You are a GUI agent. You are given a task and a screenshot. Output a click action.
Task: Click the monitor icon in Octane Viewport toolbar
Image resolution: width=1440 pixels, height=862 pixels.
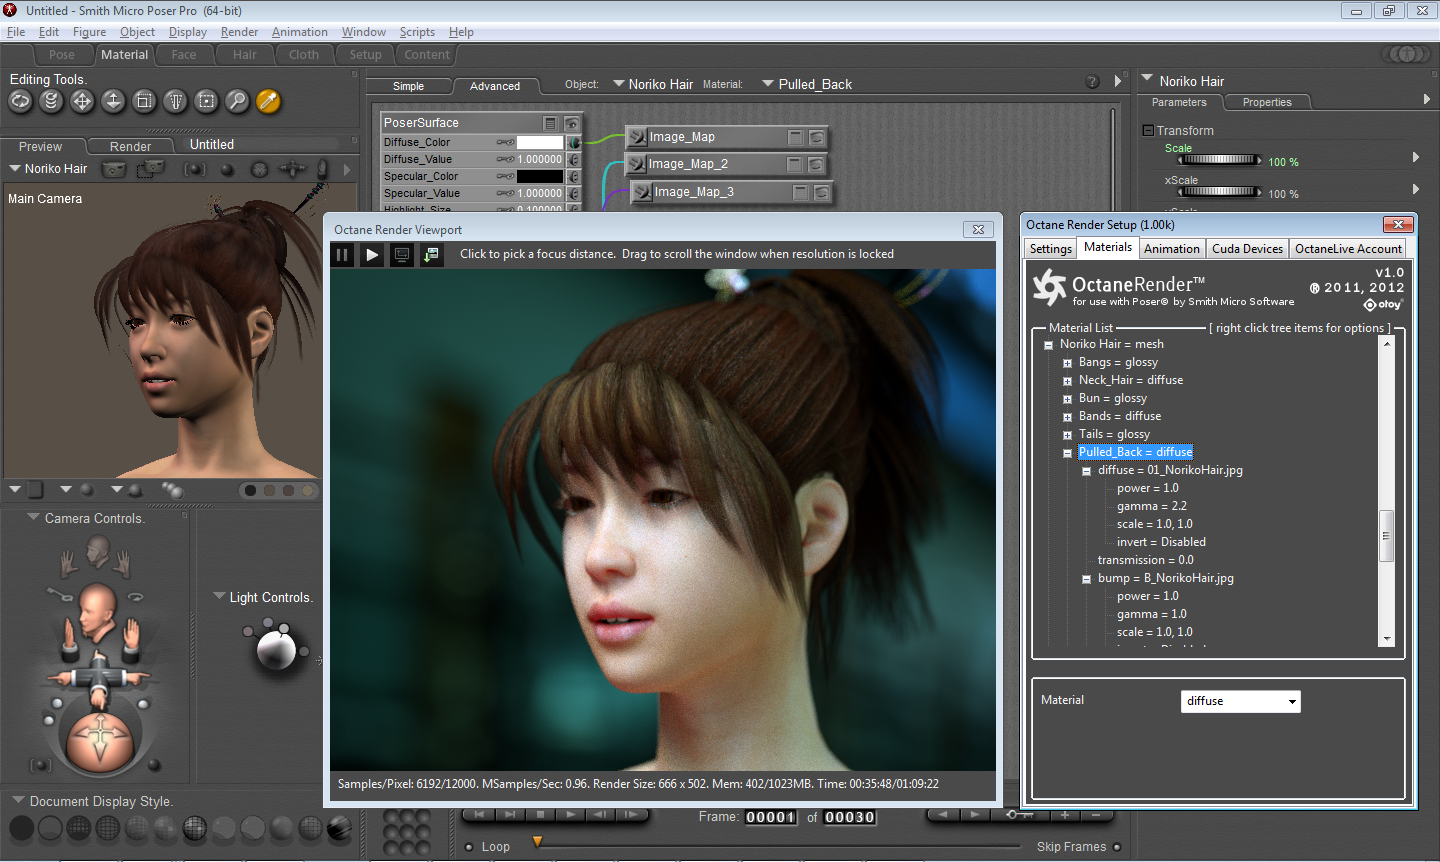tap(401, 255)
